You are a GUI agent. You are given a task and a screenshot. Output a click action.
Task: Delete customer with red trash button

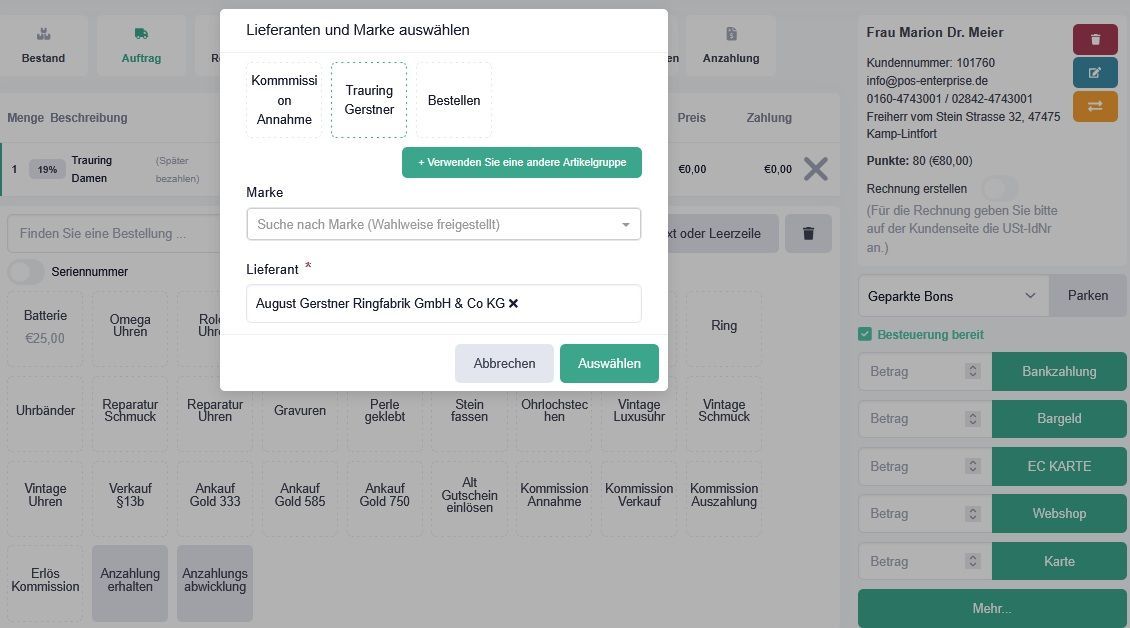coord(1095,40)
